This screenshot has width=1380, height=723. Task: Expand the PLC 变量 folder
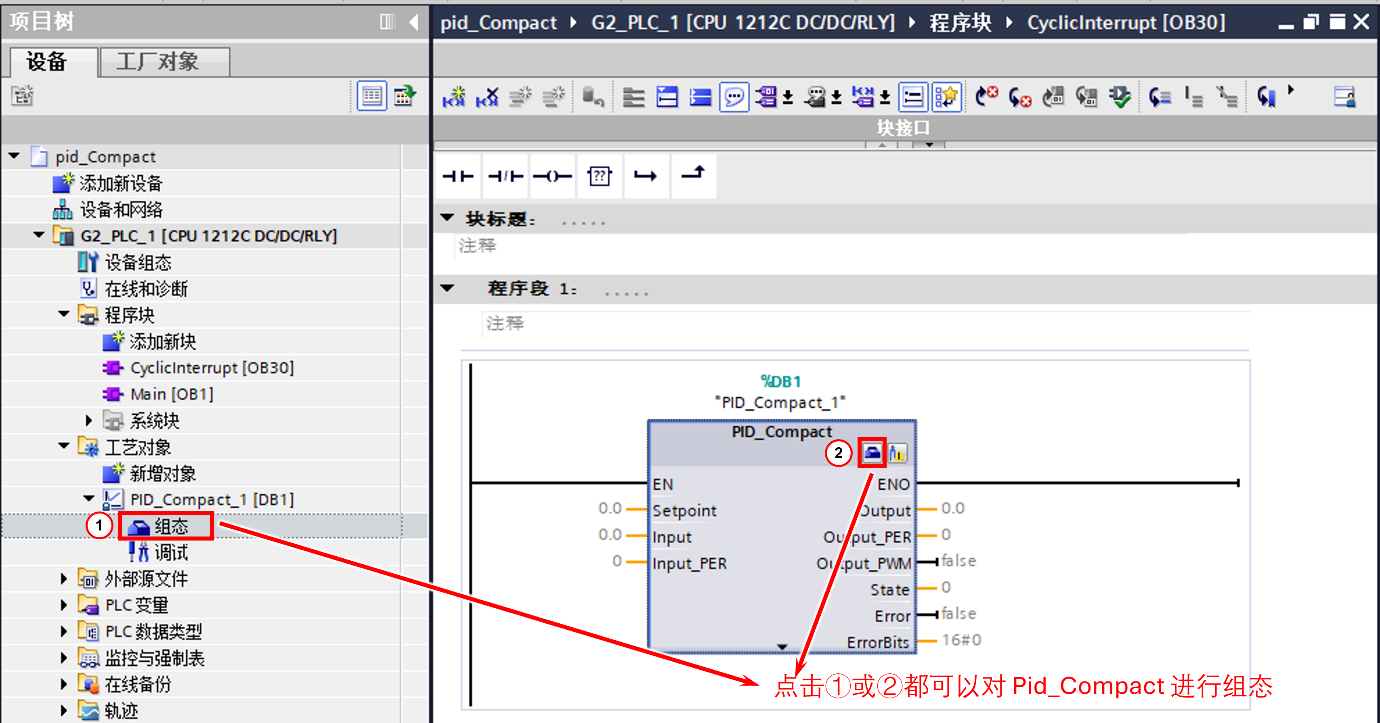[x=64, y=605]
